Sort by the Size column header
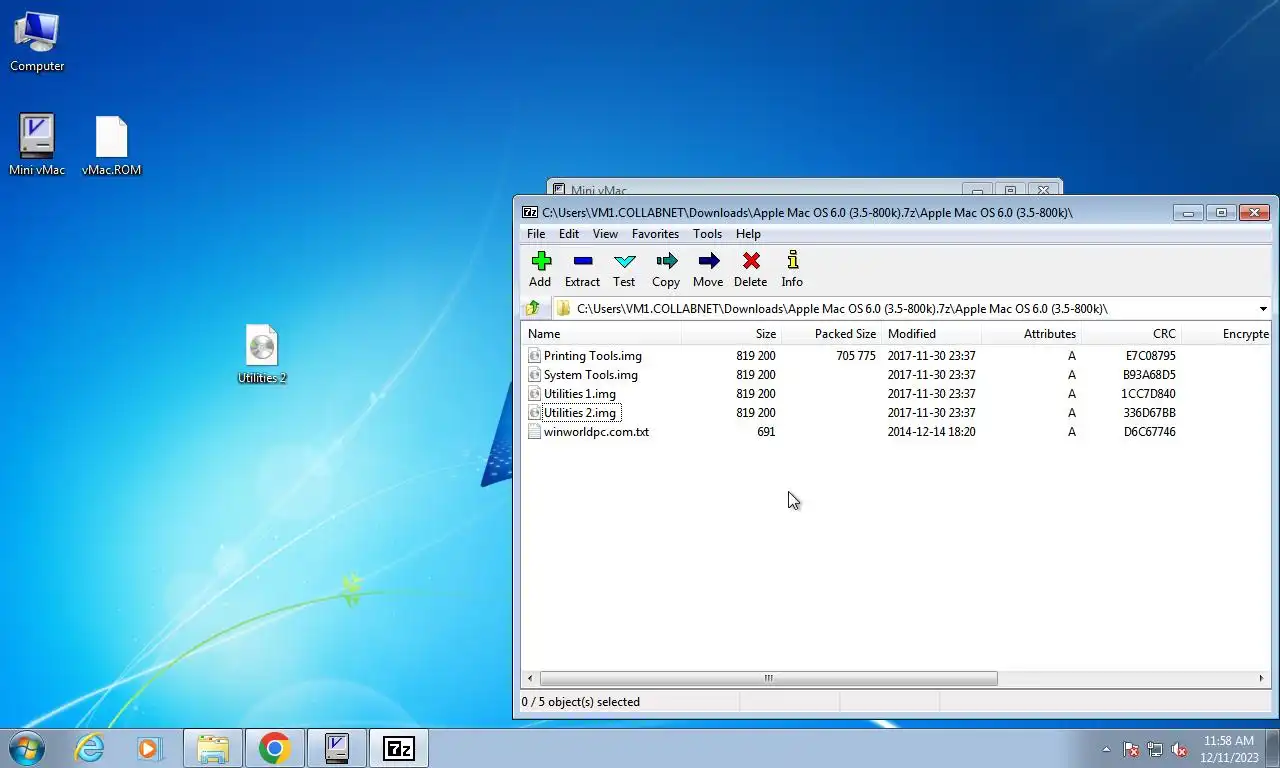Screen dimensions: 1280x768 tap(731, 334)
